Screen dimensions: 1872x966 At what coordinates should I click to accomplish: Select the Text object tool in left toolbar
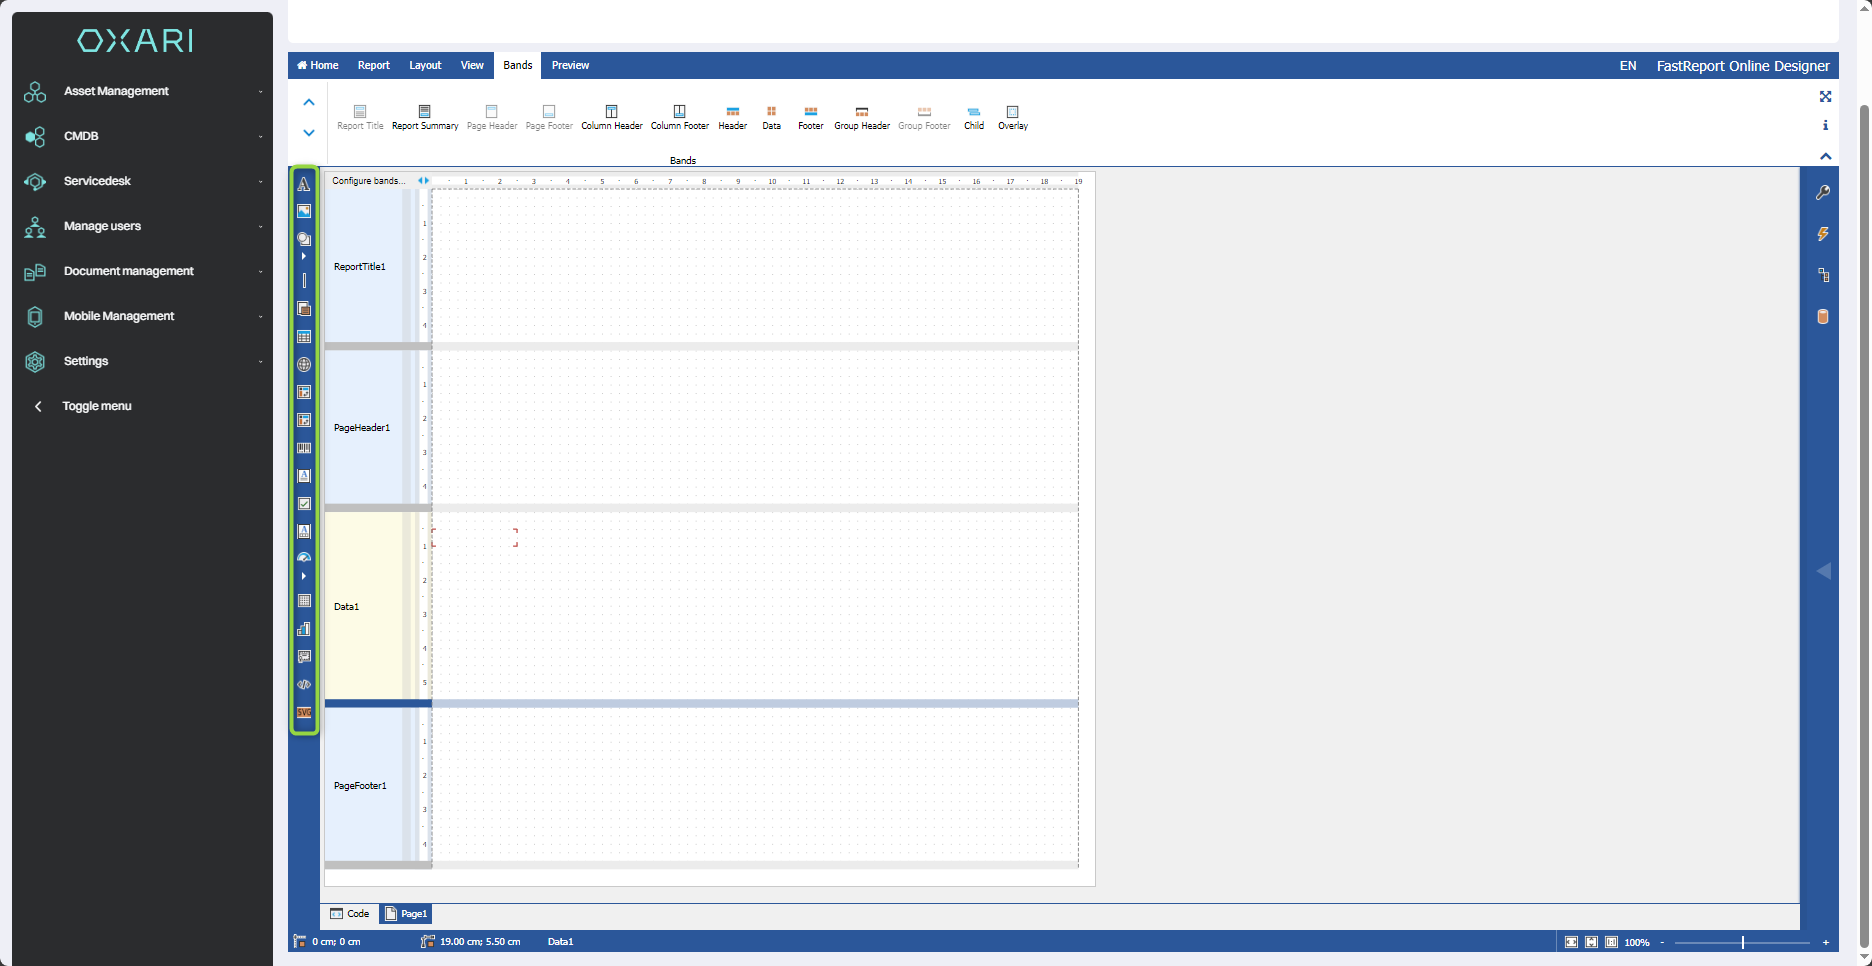tap(304, 184)
